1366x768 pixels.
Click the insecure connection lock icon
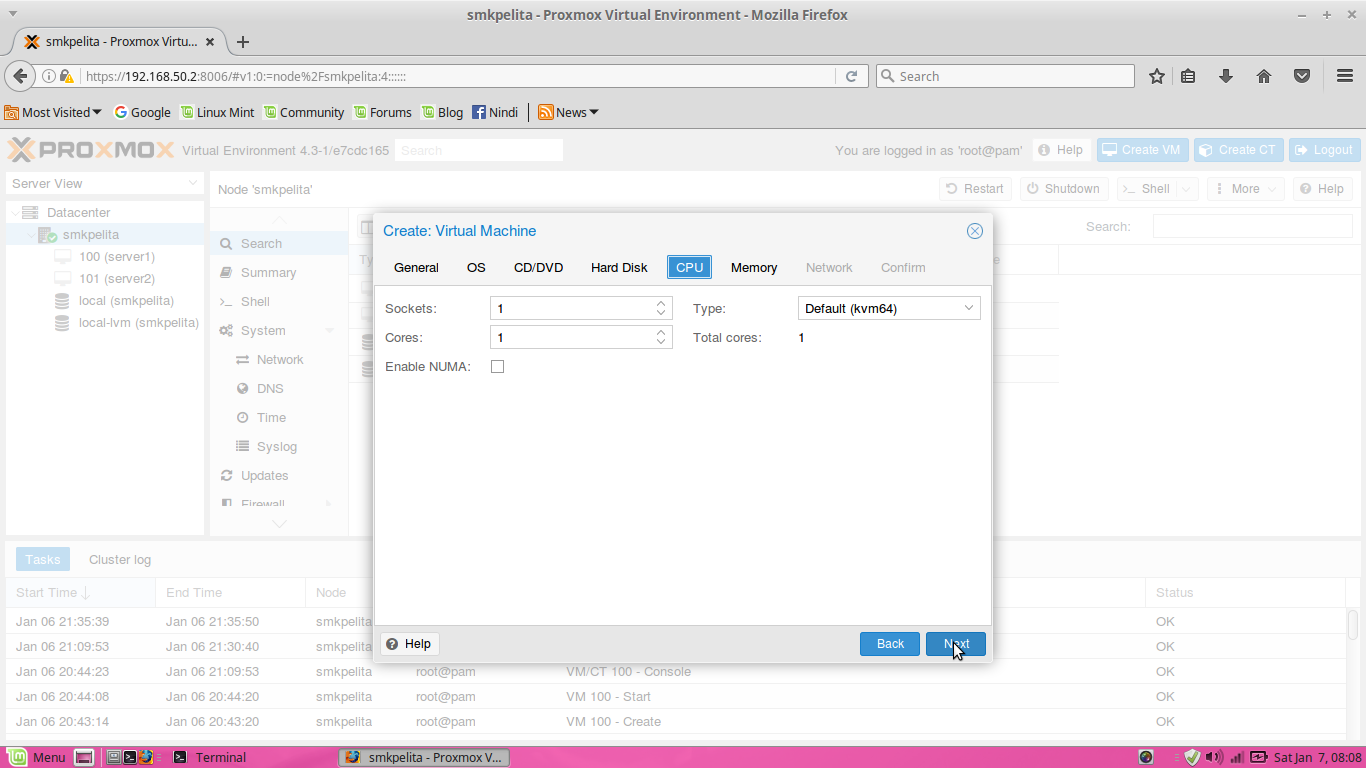tap(66, 76)
